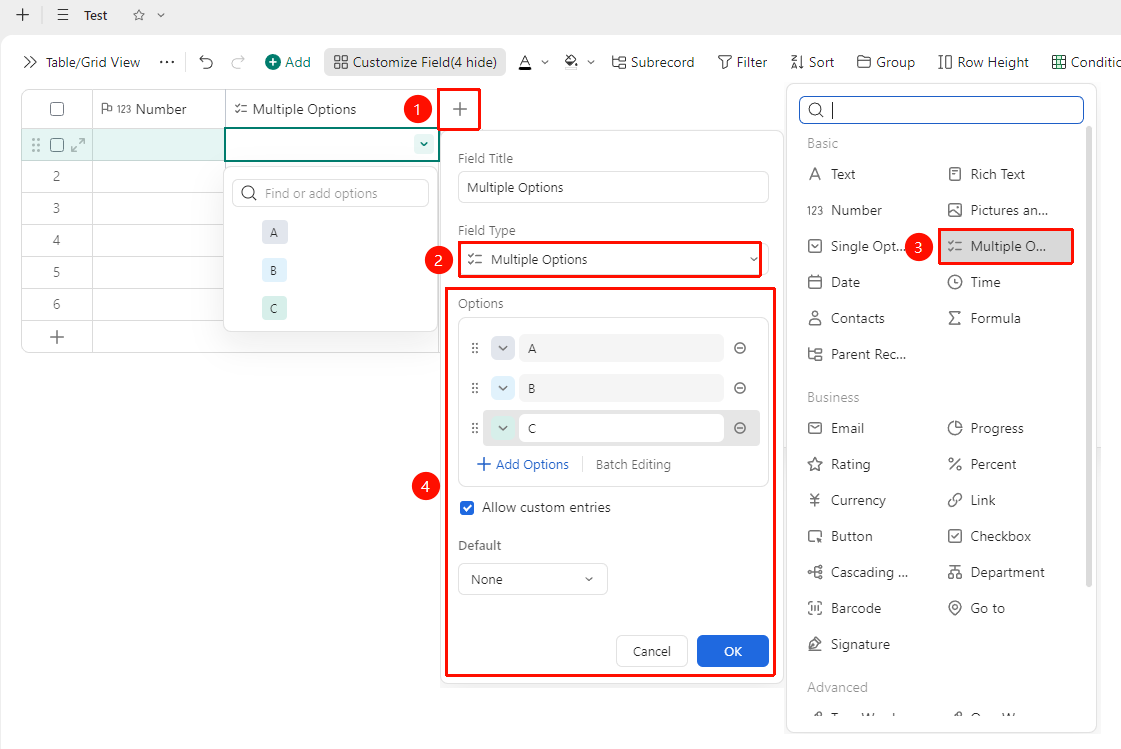This screenshot has width=1121, height=749.
Task: Select the Currency field type
Action: [846, 500]
